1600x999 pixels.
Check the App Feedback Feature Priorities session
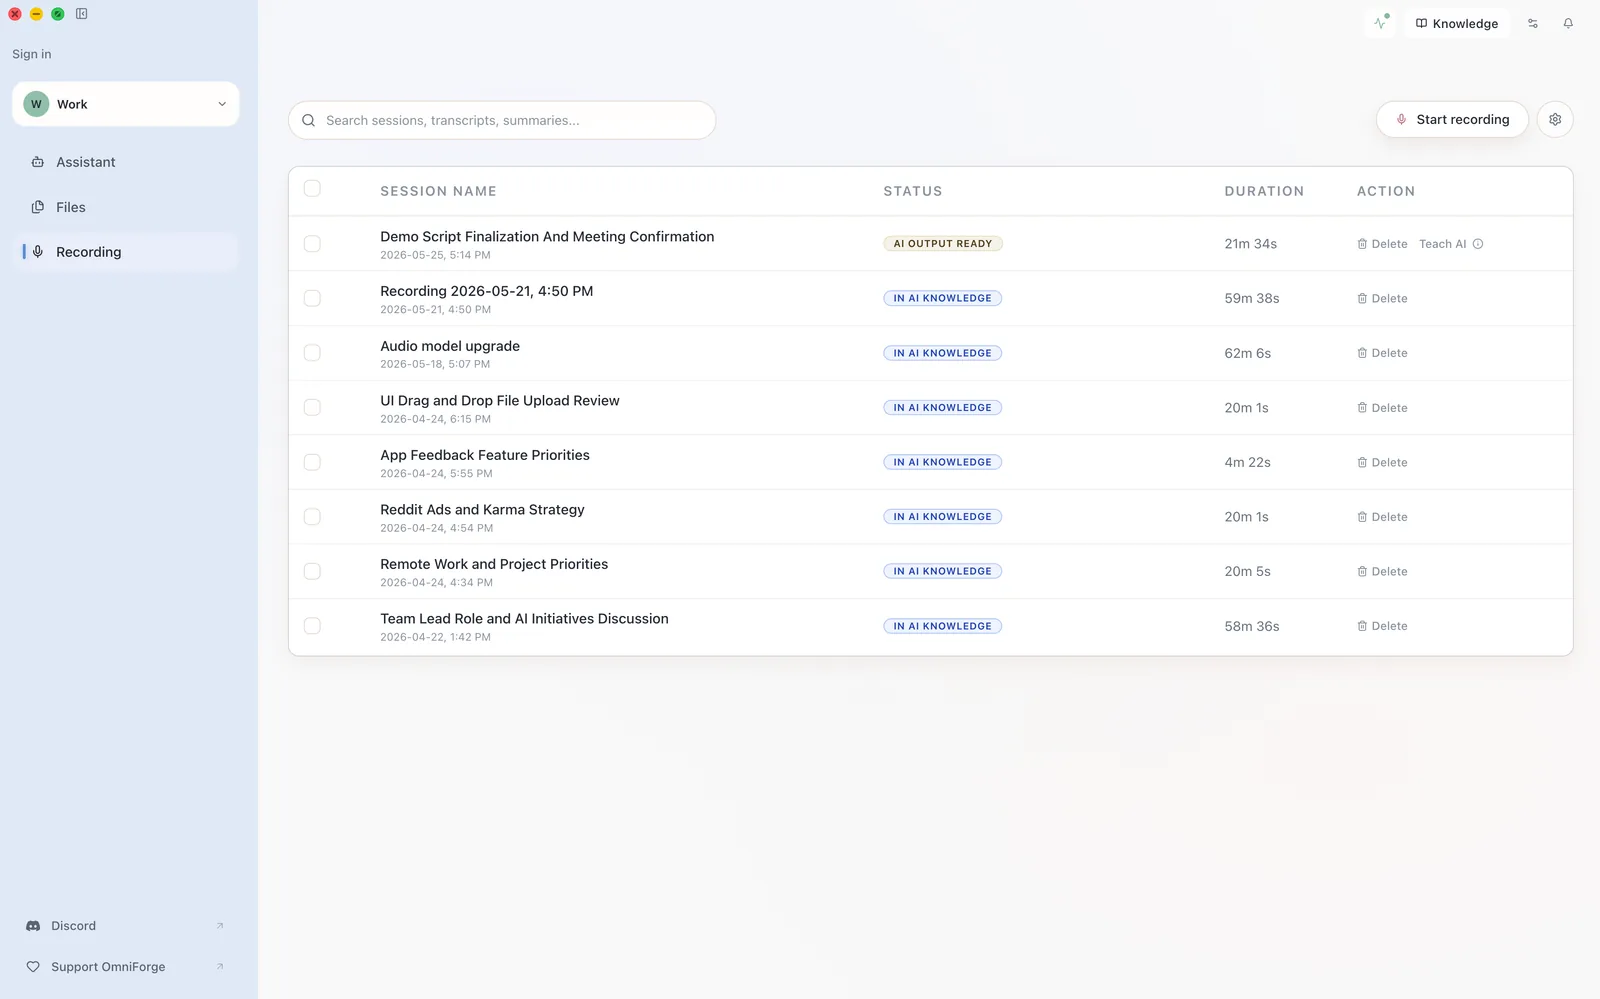[312, 462]
